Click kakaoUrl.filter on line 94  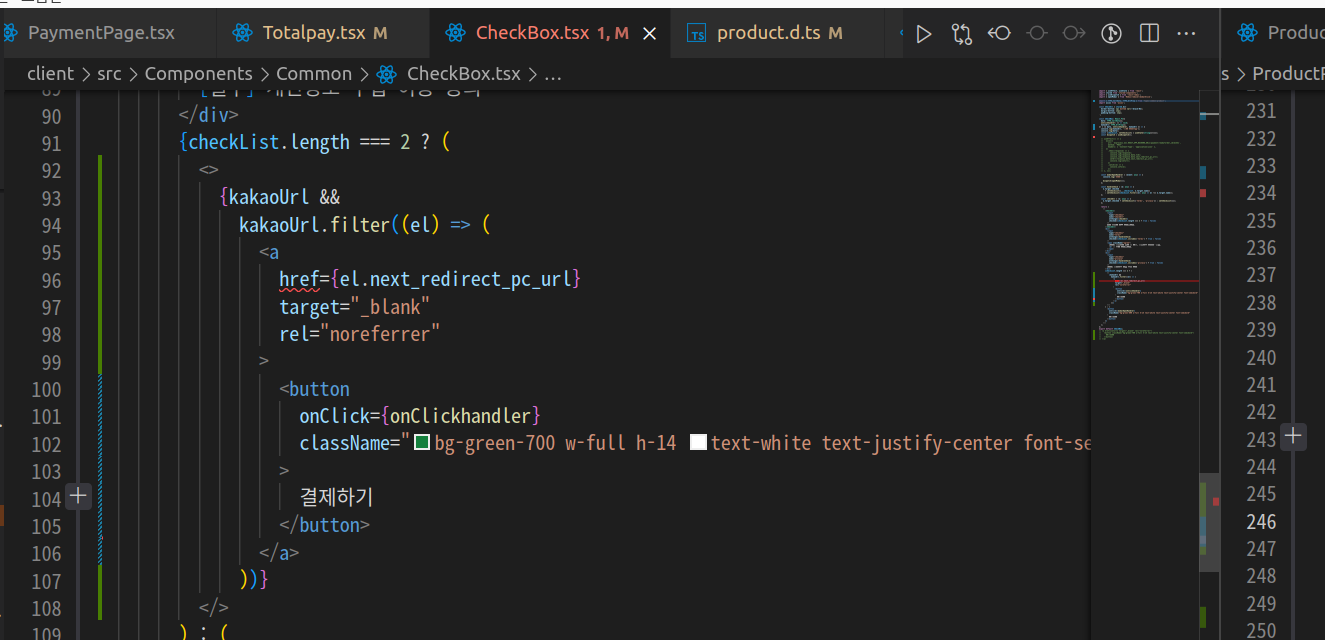click(314, 225)
